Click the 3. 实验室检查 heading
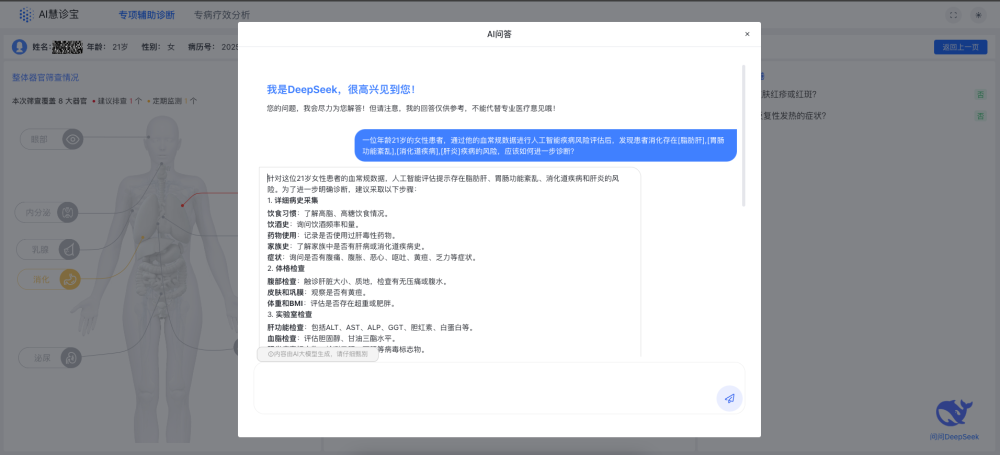The height and width of the screenshot is (455, 1000). [x=290, y=315]
